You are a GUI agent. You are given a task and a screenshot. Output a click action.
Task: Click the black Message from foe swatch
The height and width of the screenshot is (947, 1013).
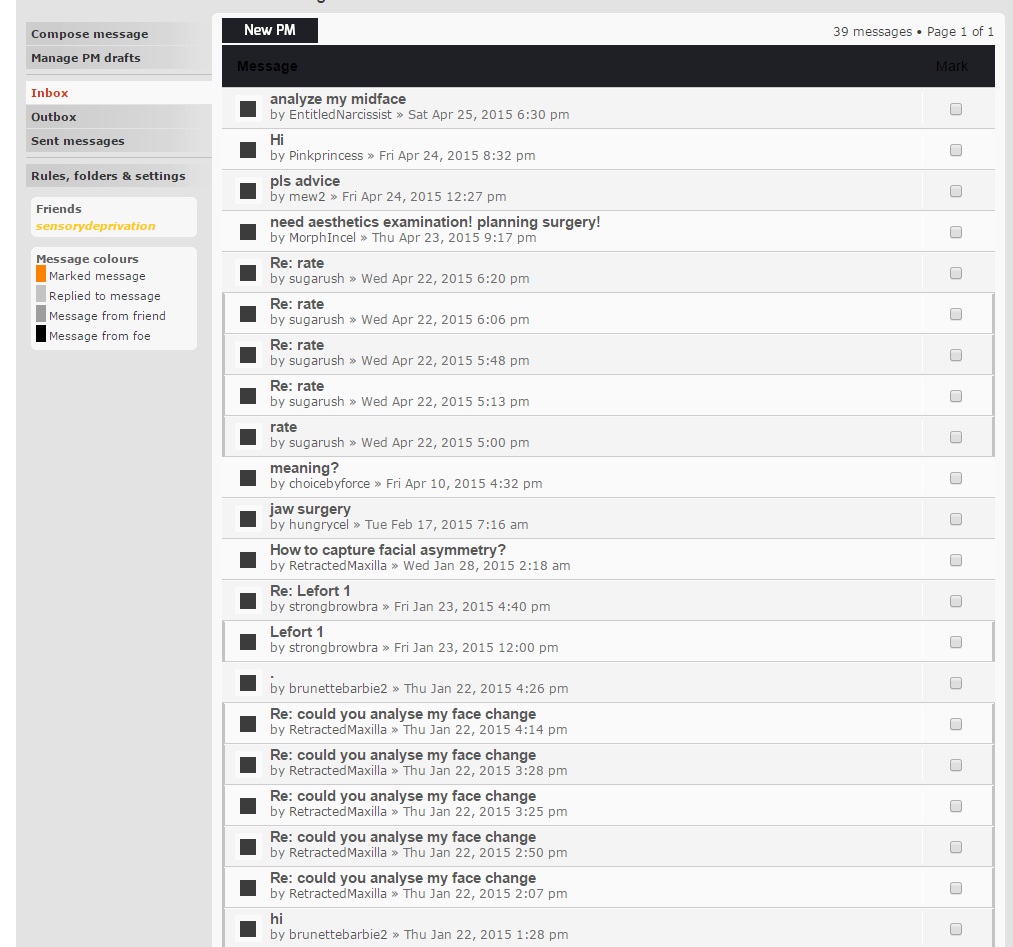[x=41, y=334]
